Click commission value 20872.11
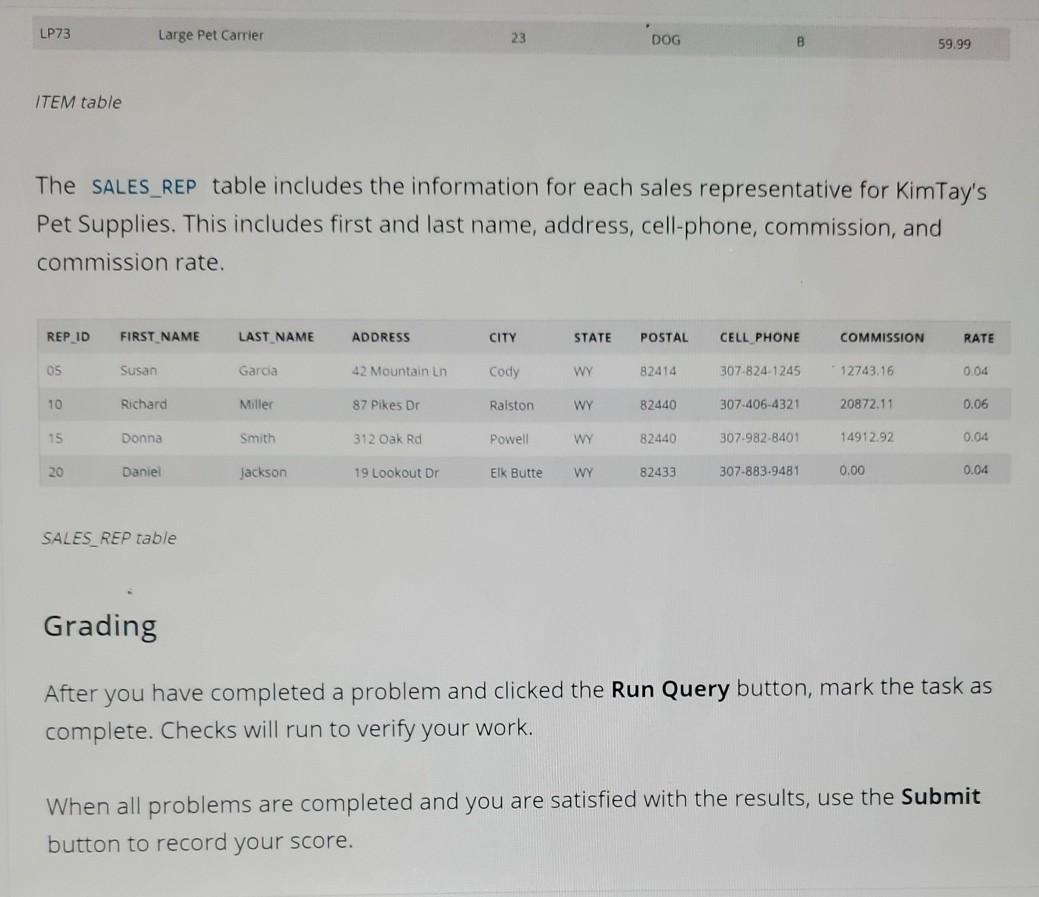The height and width of the screenshot is (897, 1039). coord(867,403)
